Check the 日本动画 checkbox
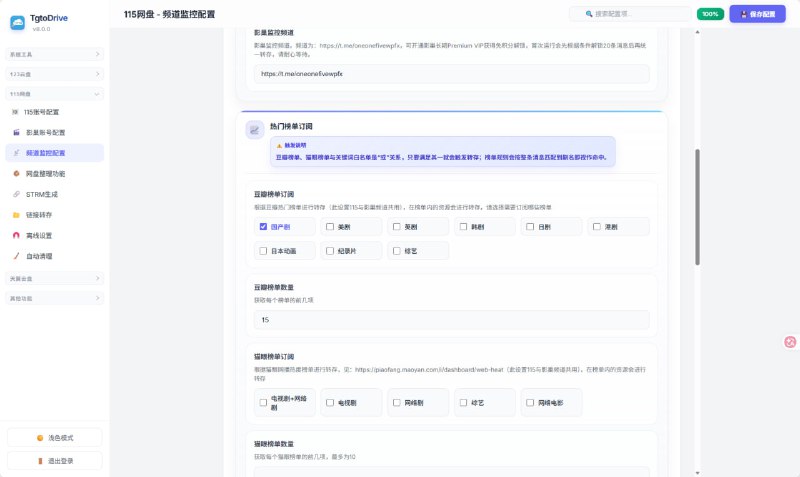800x477 pixels. [x=263, y=251]
